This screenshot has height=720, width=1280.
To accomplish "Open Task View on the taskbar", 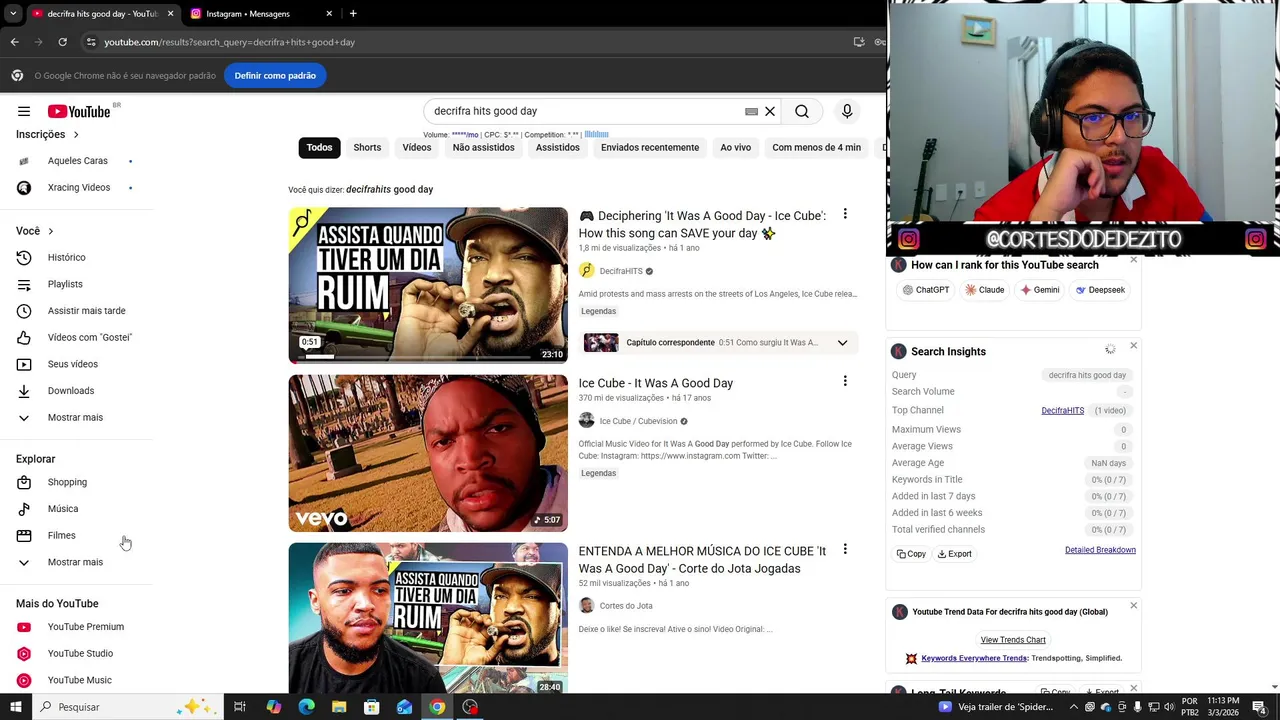I will pos(240,707).
